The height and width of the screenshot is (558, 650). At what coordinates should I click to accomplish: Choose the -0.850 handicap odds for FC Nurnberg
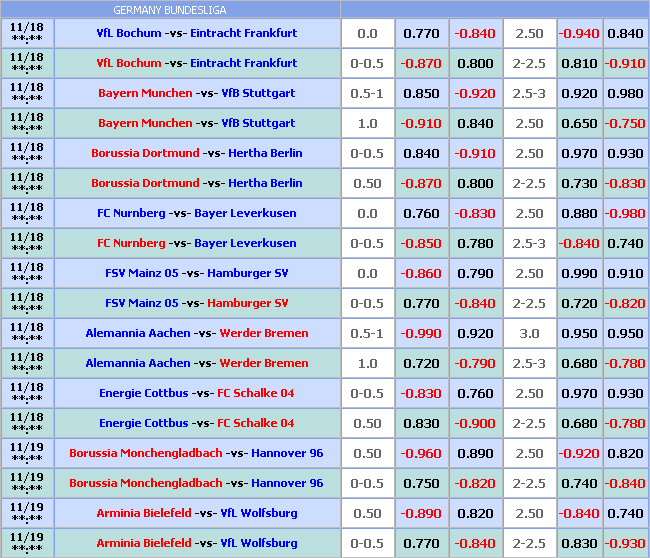[x=421, y=243]
